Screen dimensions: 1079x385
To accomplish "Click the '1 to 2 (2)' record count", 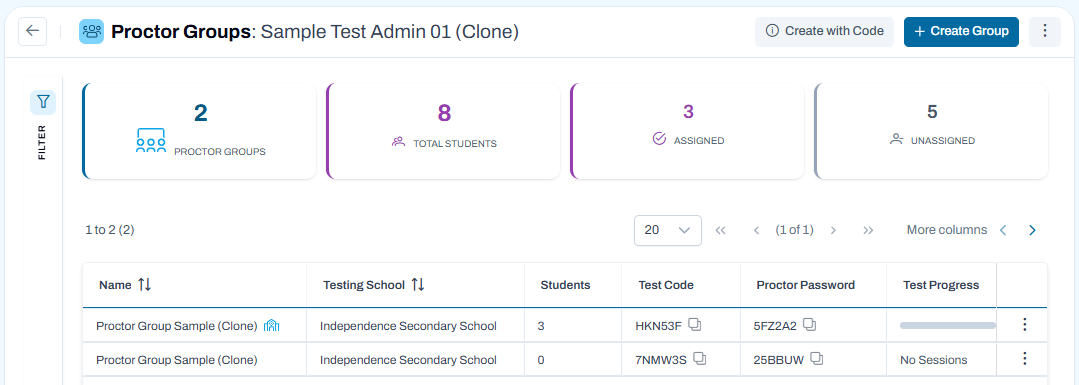I will point(109,230).
